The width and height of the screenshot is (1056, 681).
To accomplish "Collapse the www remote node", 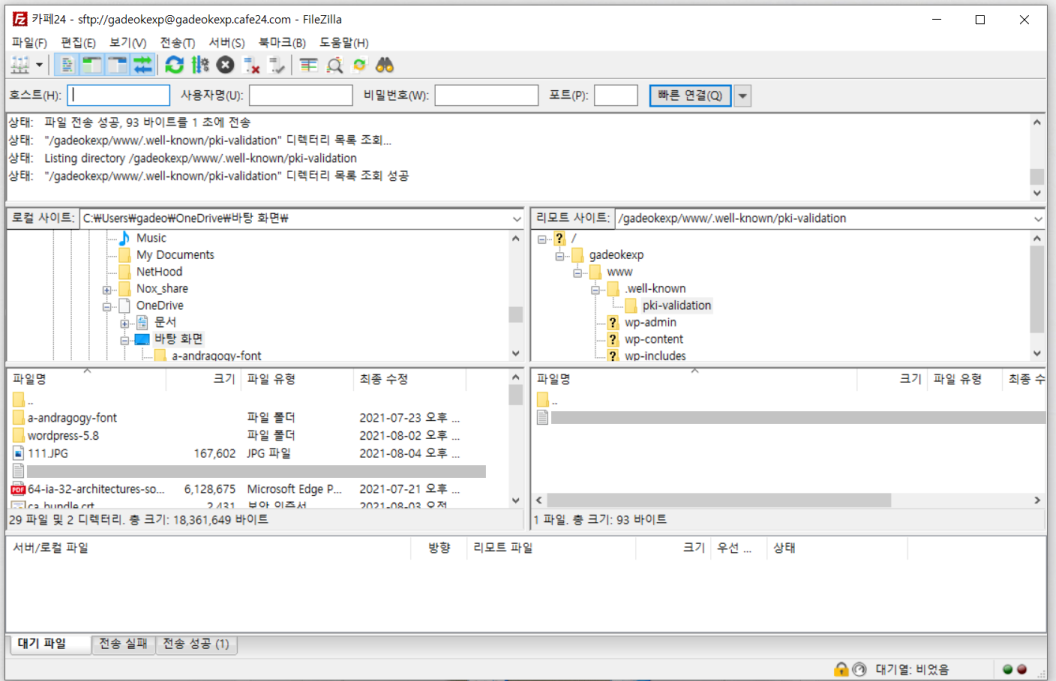I will 577,273.
